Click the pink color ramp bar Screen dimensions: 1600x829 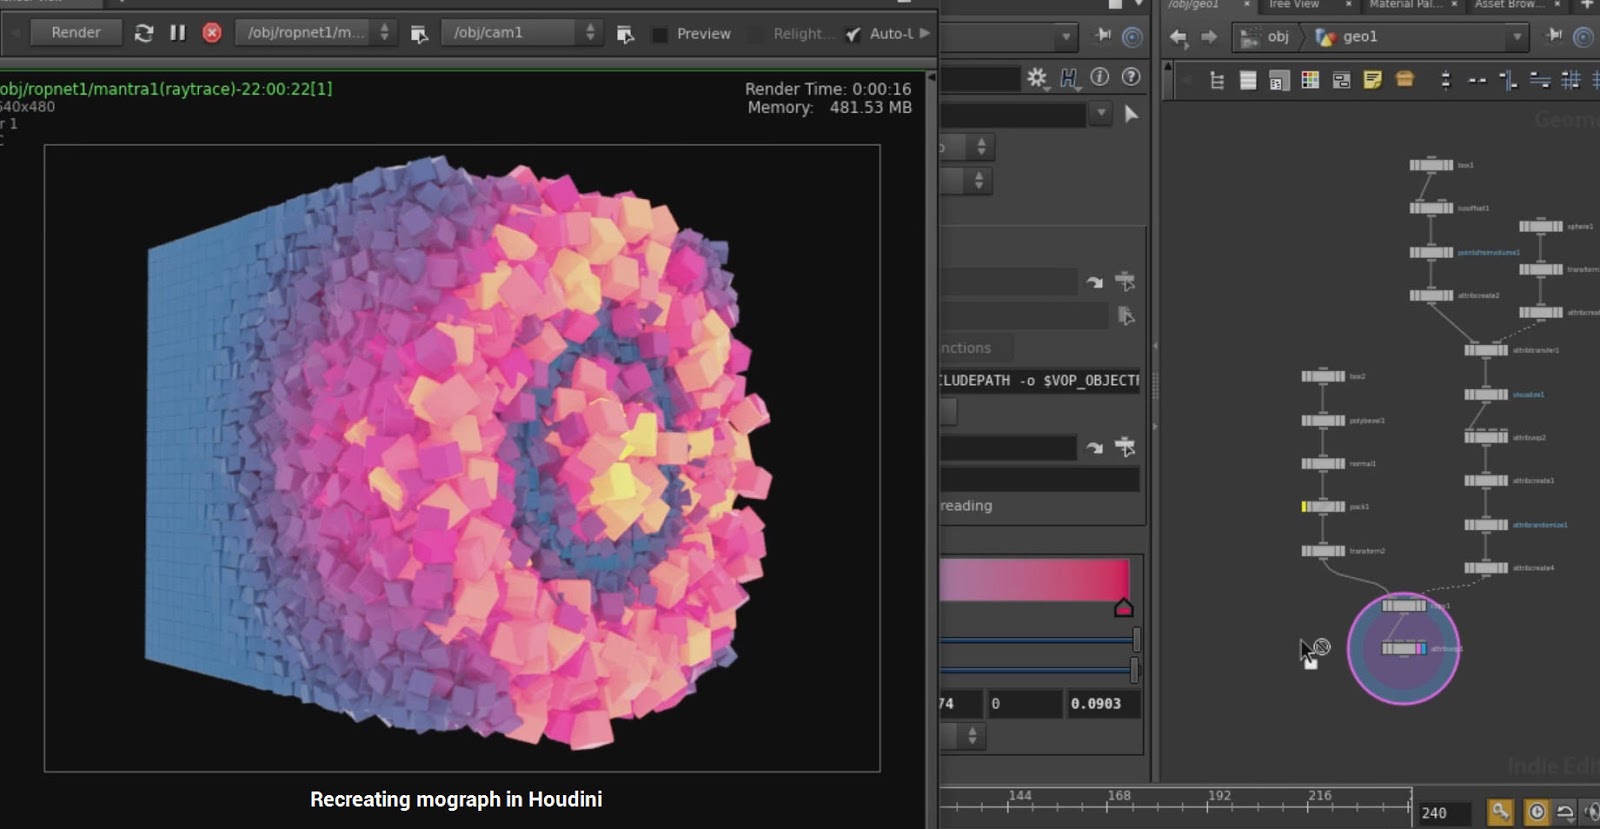[1034, 579]
